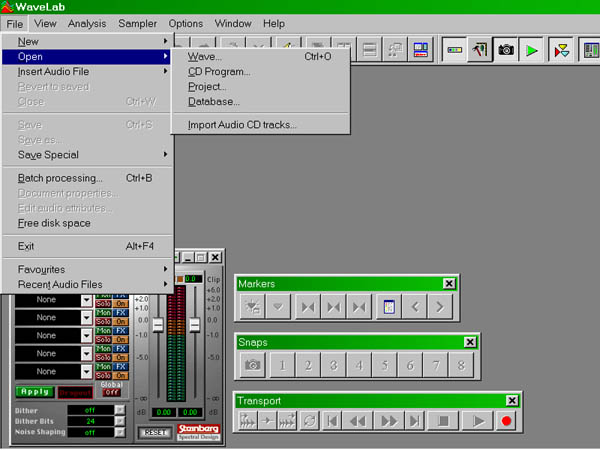Select Free disk space menu entry
Viewport: 600px width, 450px height.
[87, 223]
